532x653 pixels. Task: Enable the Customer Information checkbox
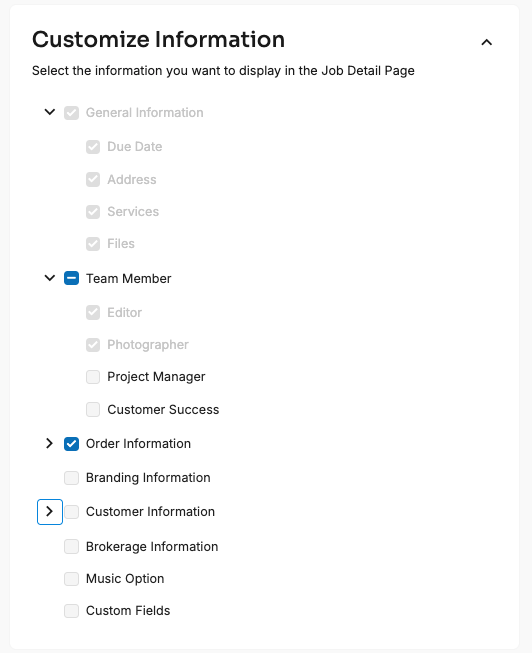pyautogui.click(x=72, y=512)
